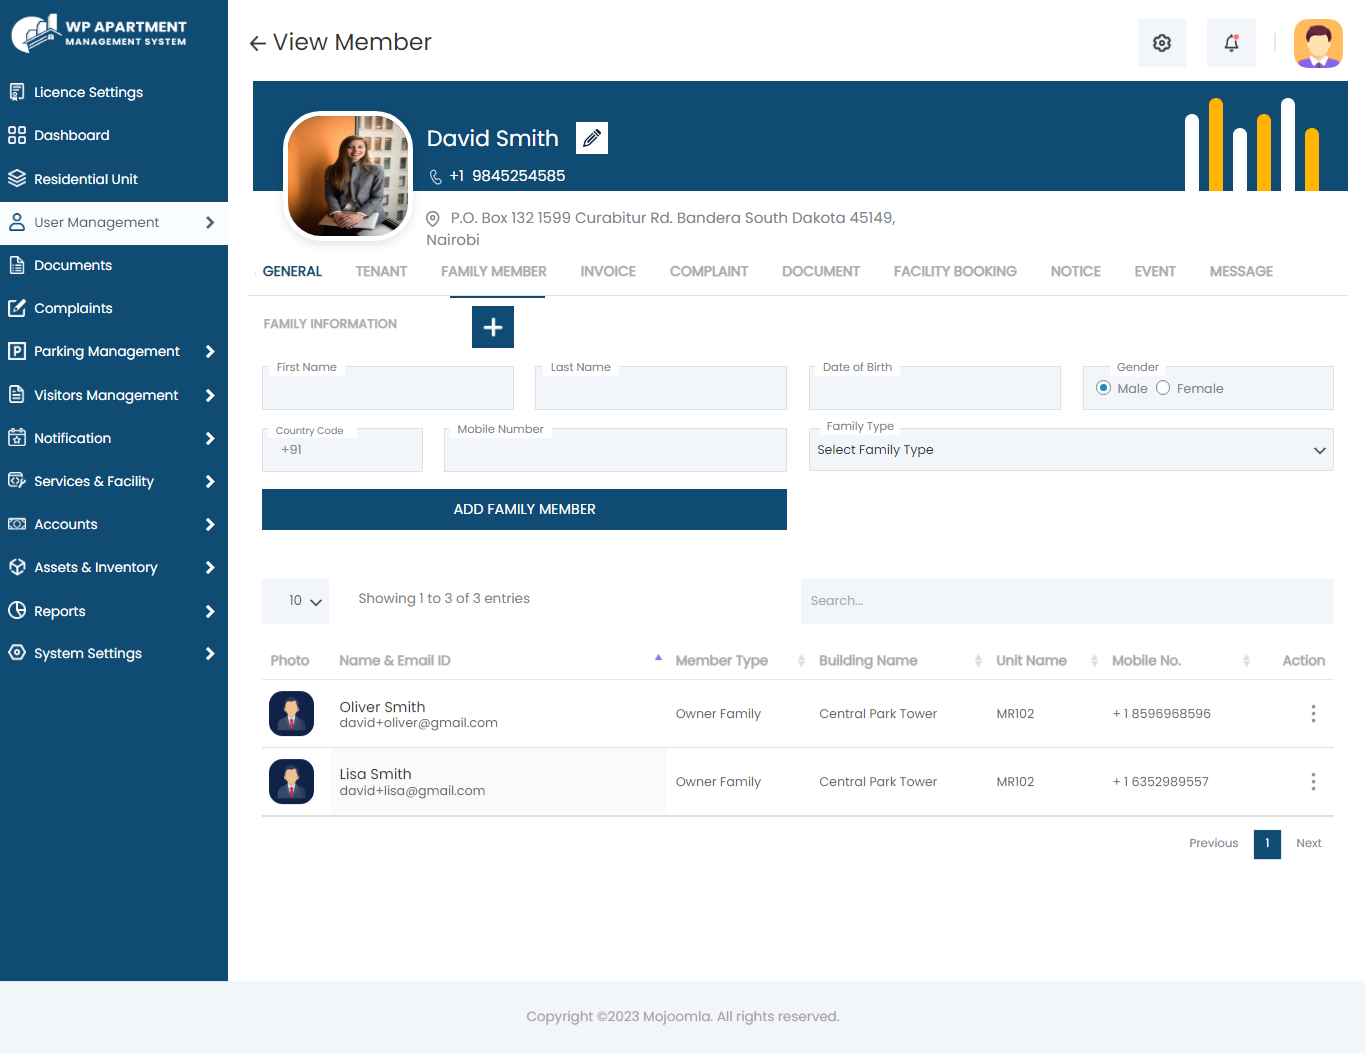This screenshot has height=1053, width=1366.
Task: Switch to the Message tab
Action: click(1241, 271)
